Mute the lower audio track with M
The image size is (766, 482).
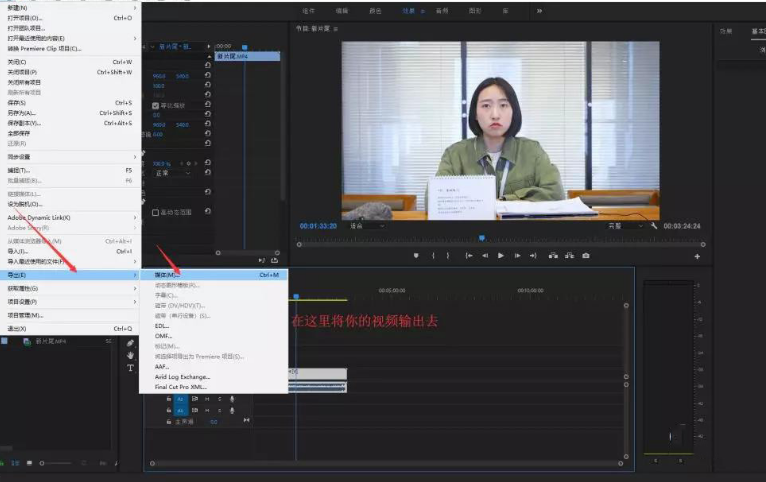[207, 410]
